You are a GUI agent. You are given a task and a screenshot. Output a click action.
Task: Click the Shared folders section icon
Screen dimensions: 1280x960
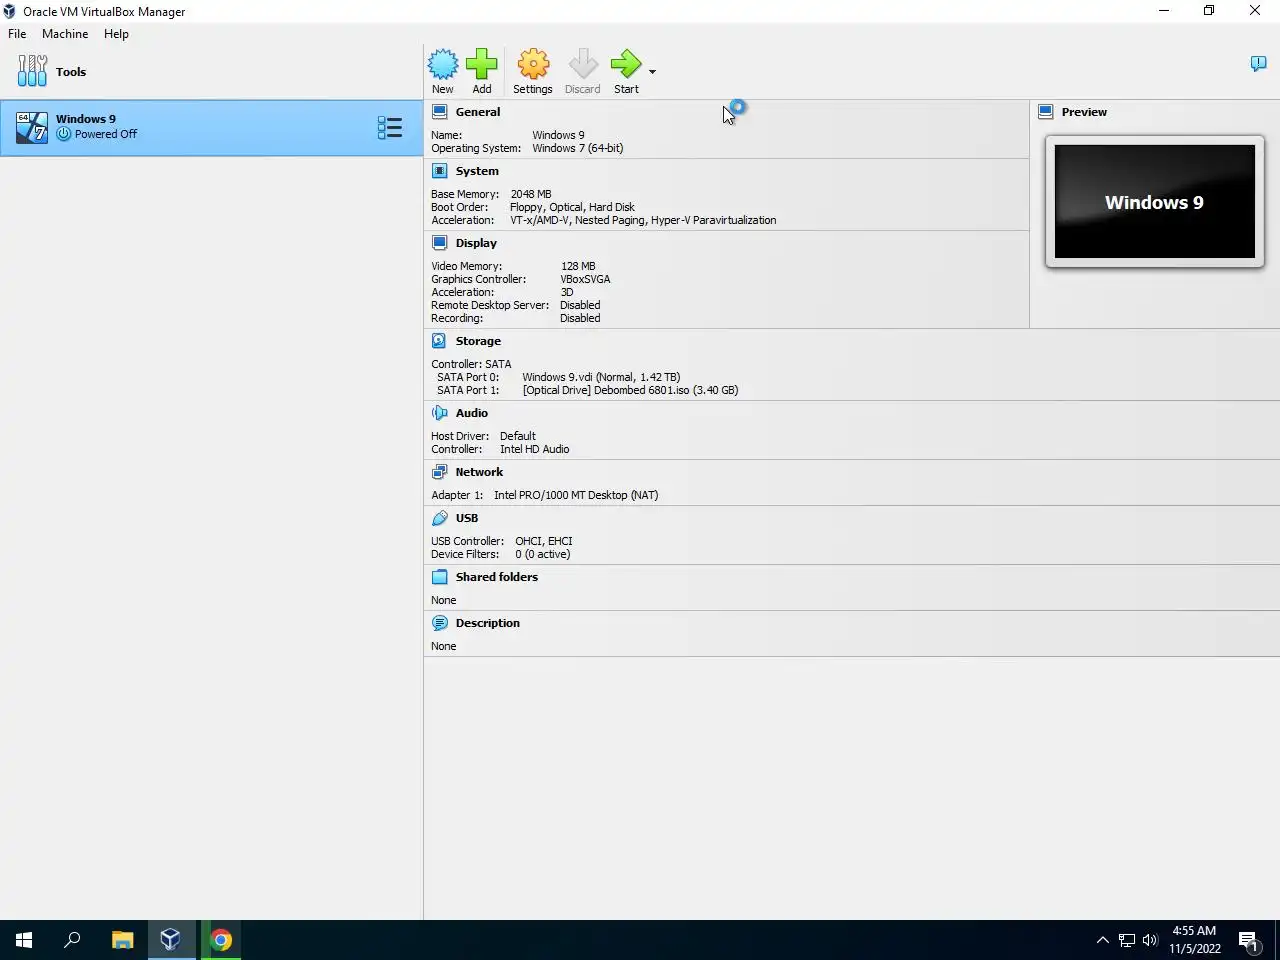click(440, 577)
